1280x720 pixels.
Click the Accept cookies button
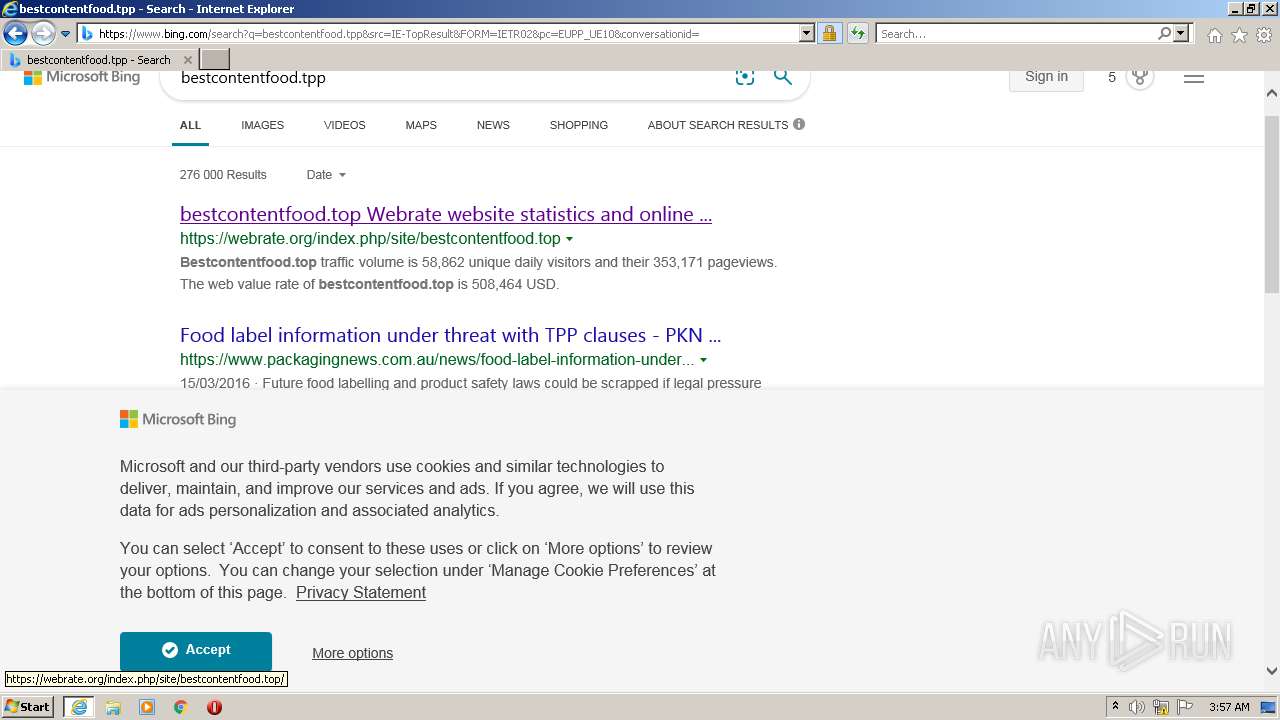pos(196,651)
